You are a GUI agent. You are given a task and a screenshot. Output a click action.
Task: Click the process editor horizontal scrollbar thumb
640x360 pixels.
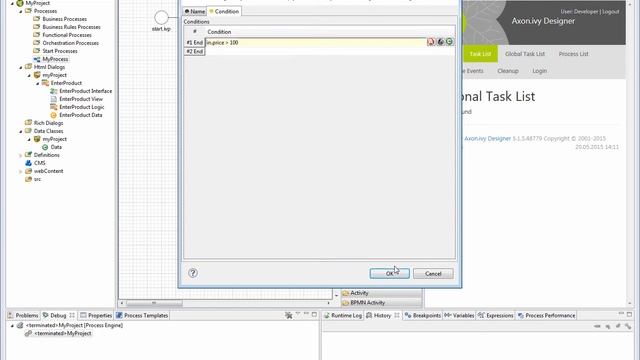[x=154, y=303]
